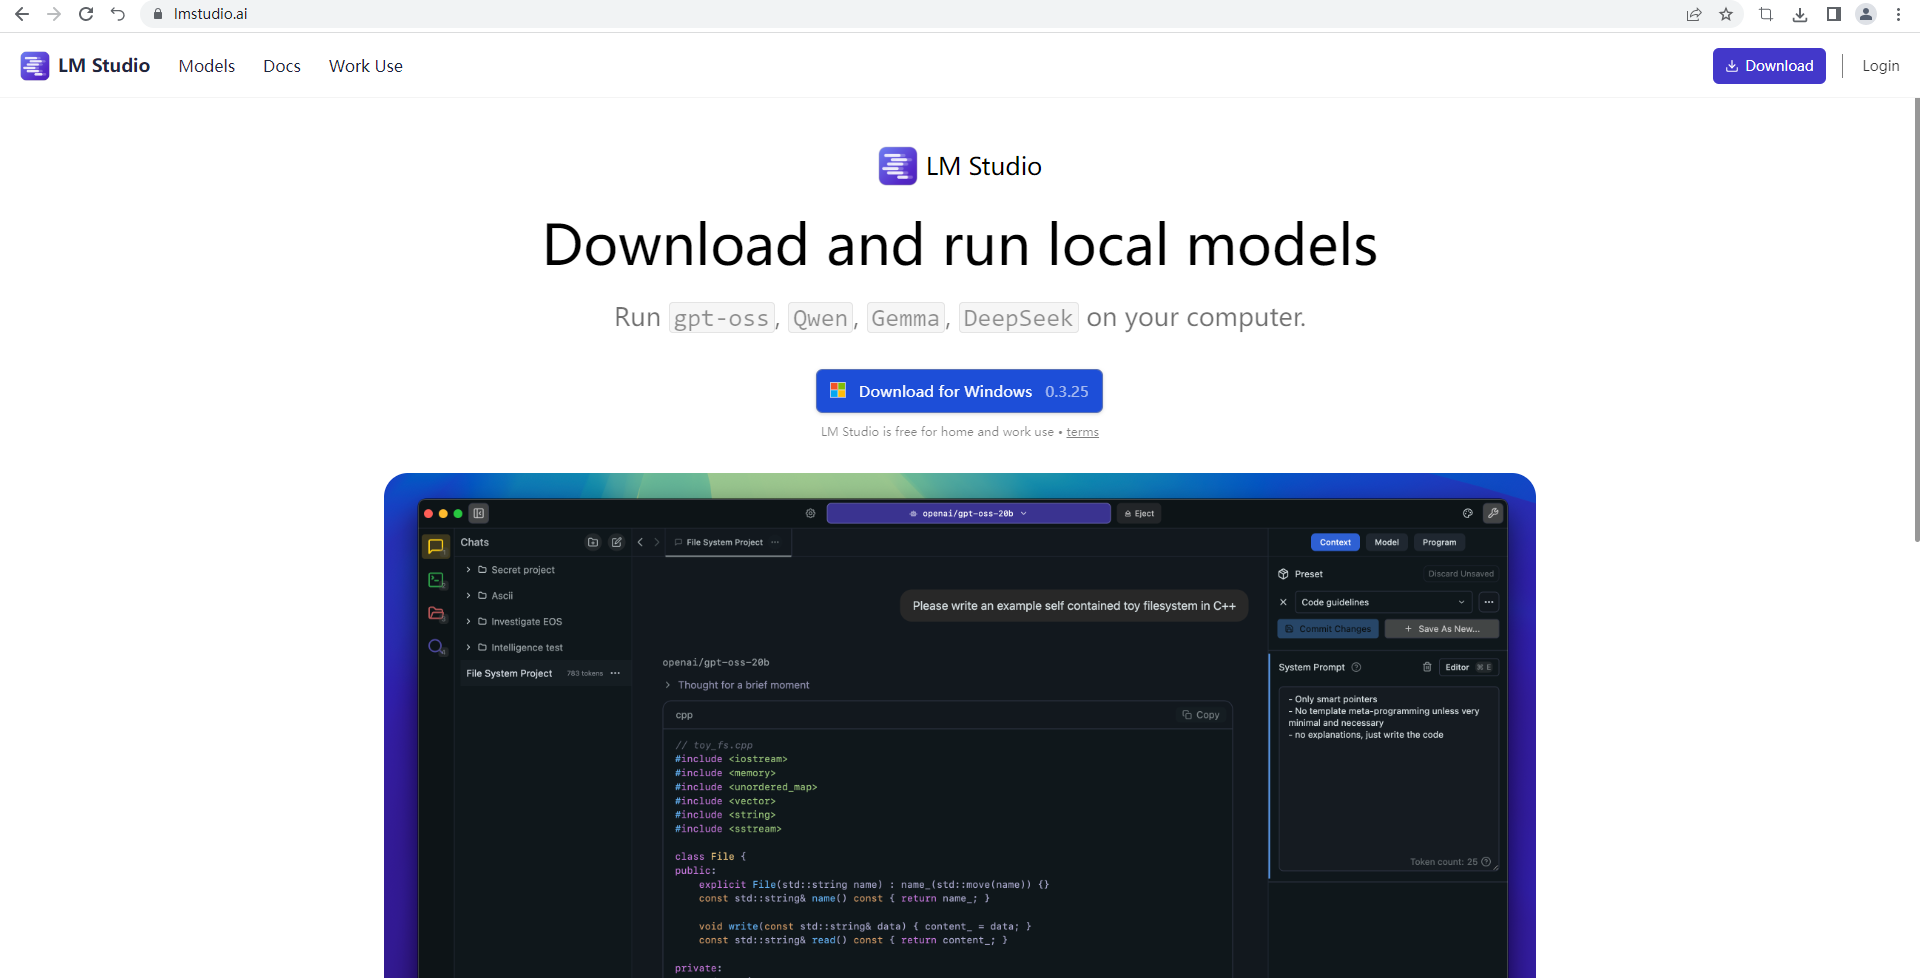Click the palette icon in app top-right

pyautogui.click(x=1468, y=513)
